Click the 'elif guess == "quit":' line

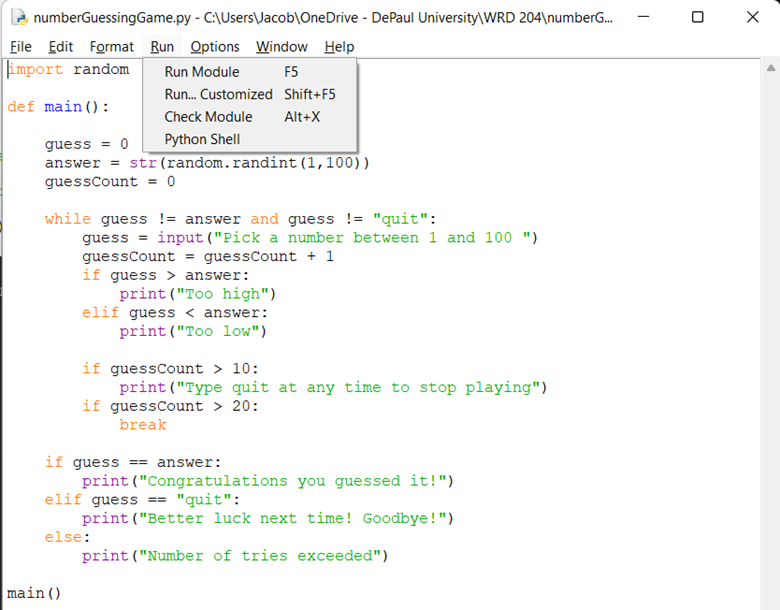pos(142,500)
